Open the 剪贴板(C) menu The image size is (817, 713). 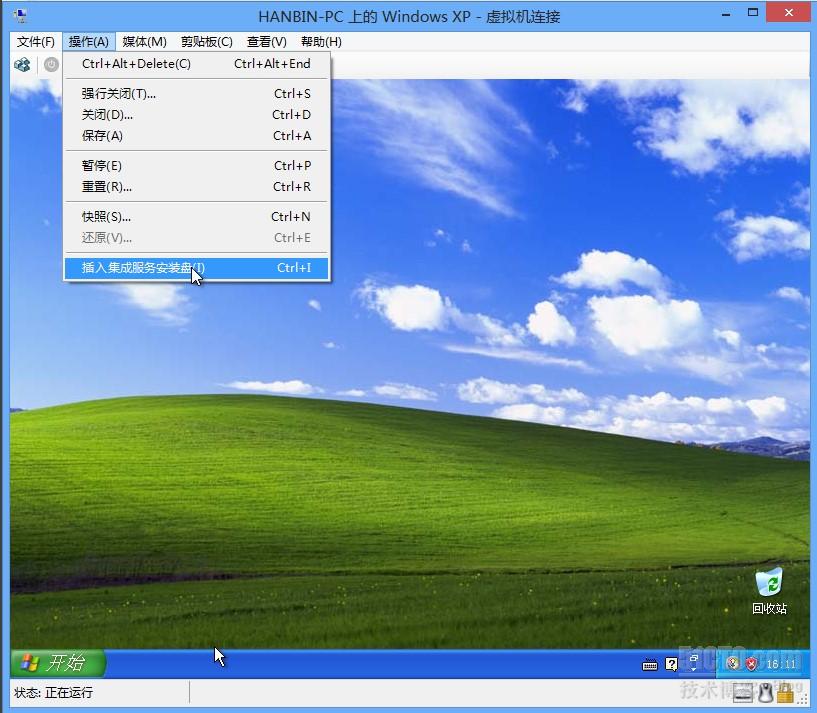coord(206,42)
